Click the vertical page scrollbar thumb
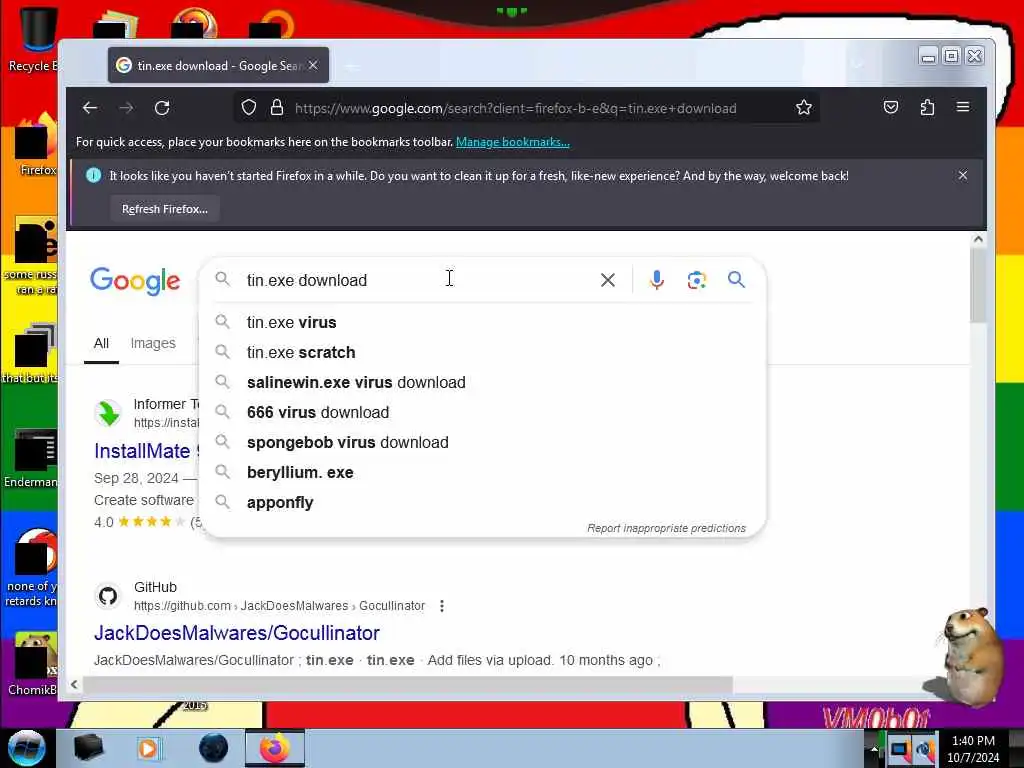This screenshot has width=1024, height=768. tap(978, 286)
